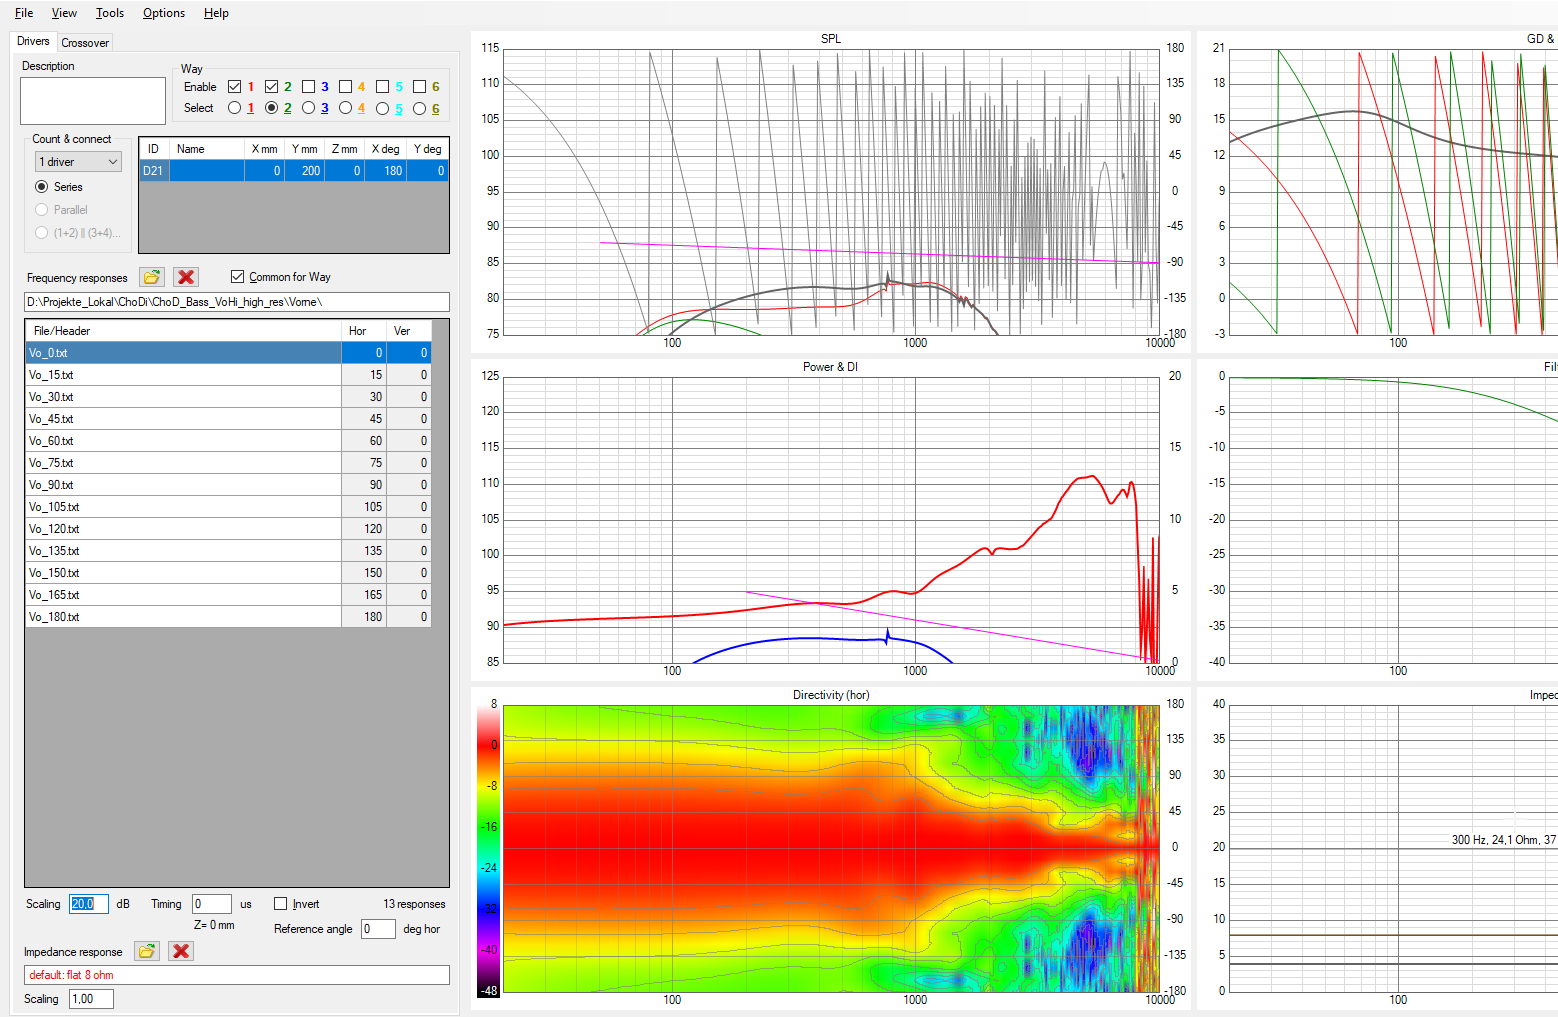This screenshot has width=1558, height=1017.
Task: Click the Reference angle input field
Action: [378, 929]
